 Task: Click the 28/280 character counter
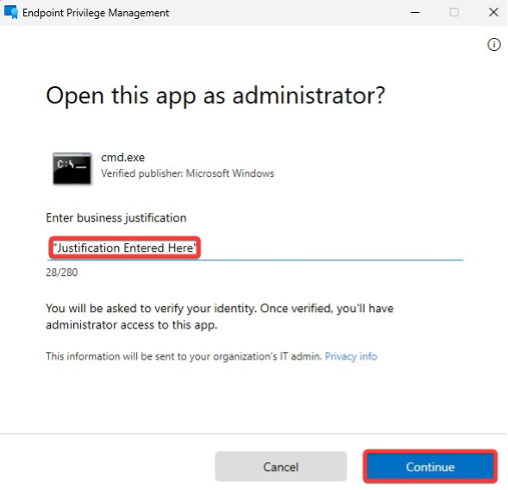point(62,272)
